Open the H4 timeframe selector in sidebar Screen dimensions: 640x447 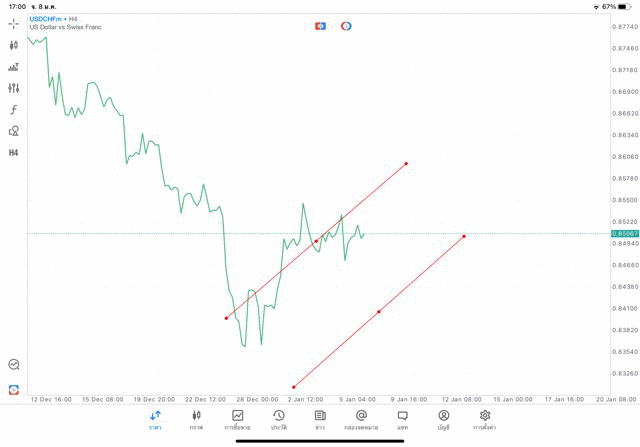14,153
